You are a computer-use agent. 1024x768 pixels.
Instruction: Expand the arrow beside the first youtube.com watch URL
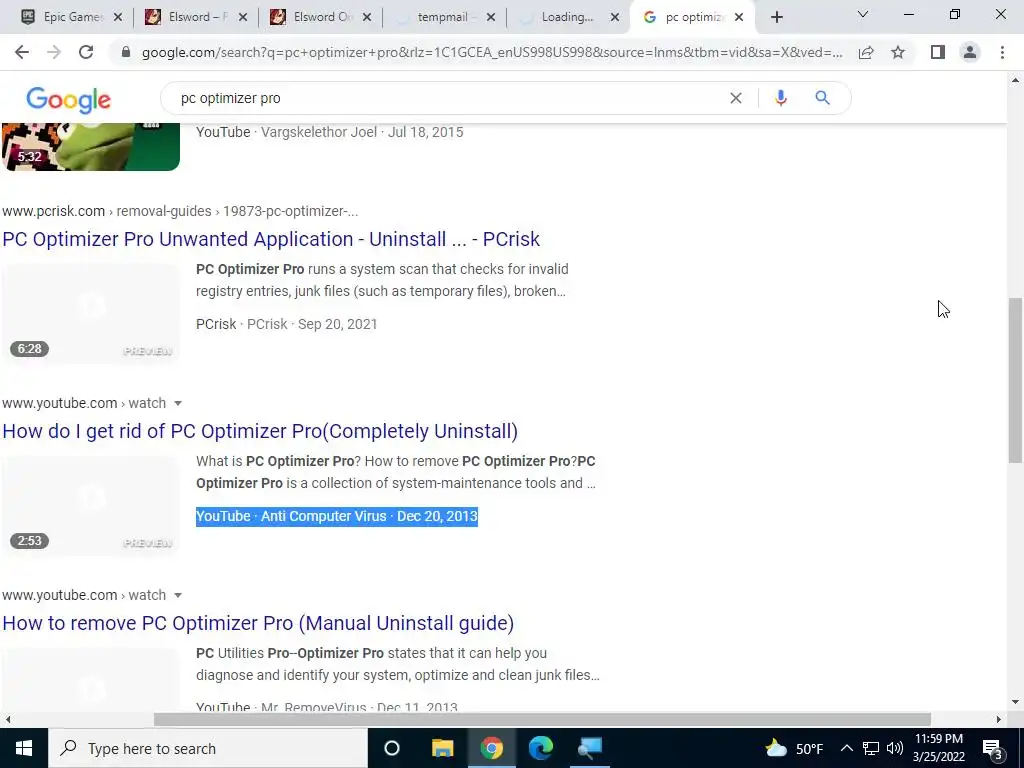click(178, 404)
